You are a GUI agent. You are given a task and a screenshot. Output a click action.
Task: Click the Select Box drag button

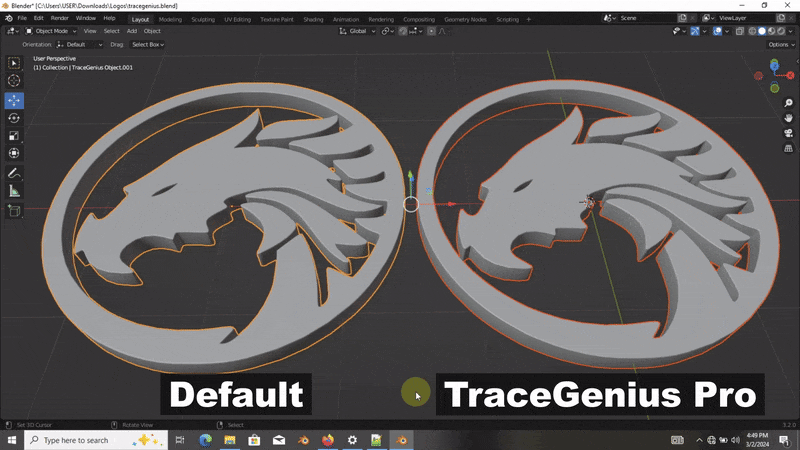tap(147, 44)
